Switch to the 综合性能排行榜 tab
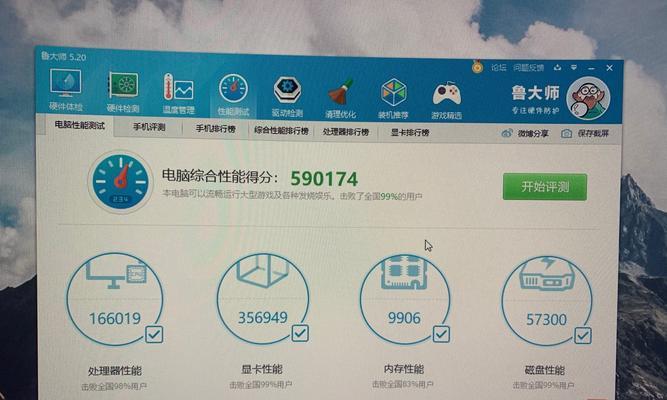Viewport: 667px width, 400px height. [x=281, y=131]
